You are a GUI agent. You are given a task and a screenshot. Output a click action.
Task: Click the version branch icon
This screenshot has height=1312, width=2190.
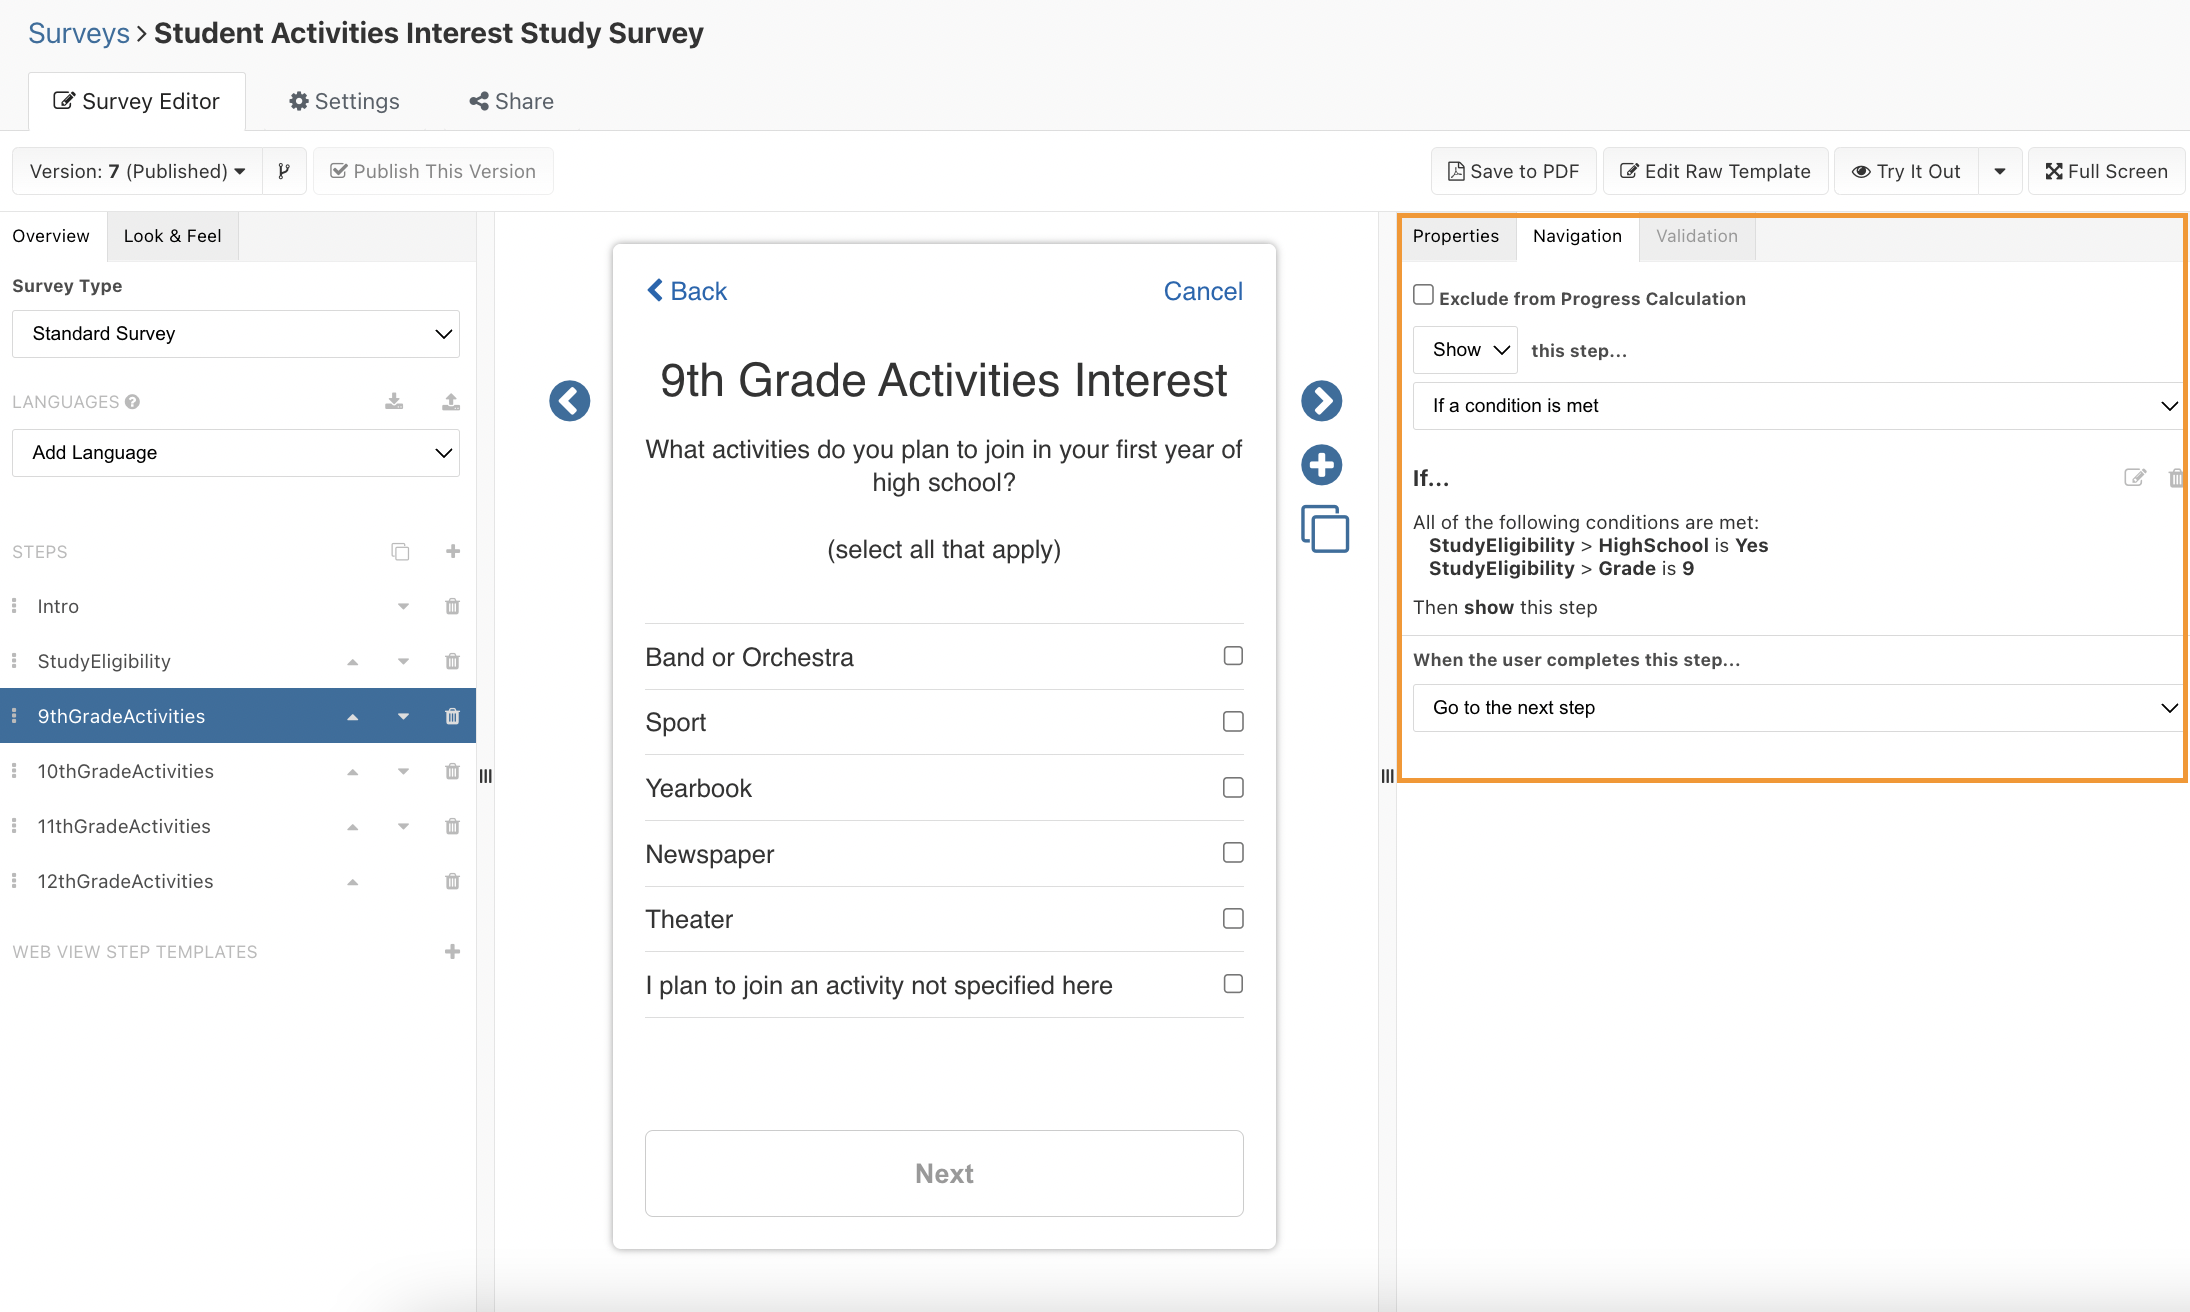coord(284,171)
